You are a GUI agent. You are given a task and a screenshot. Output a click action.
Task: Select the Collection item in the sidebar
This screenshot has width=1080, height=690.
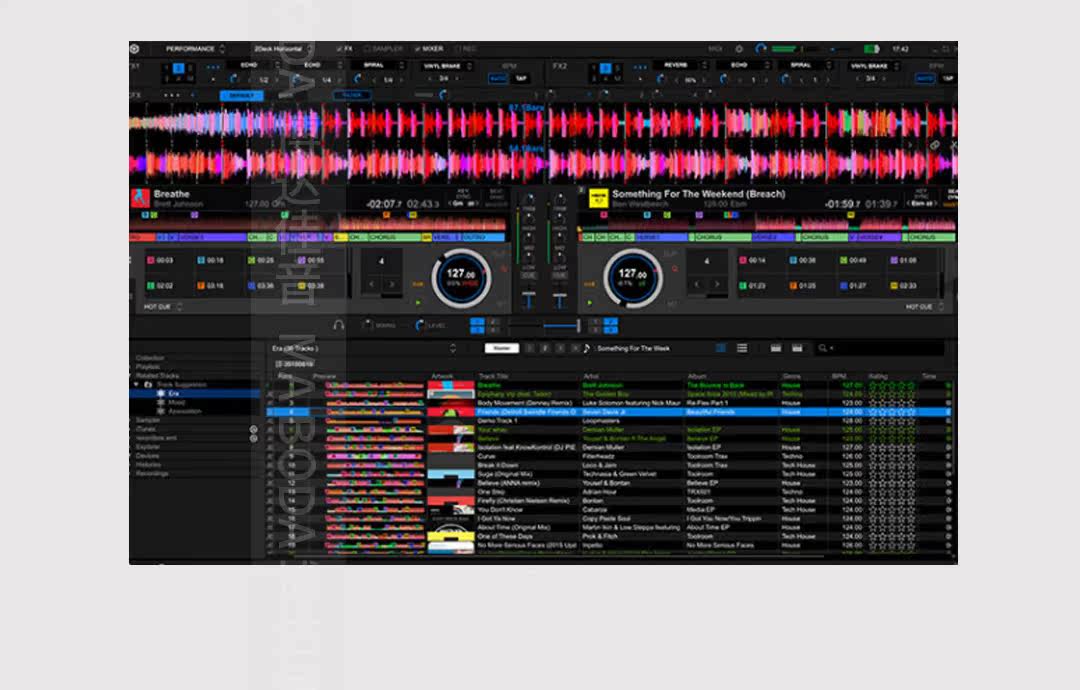point(150,358)
